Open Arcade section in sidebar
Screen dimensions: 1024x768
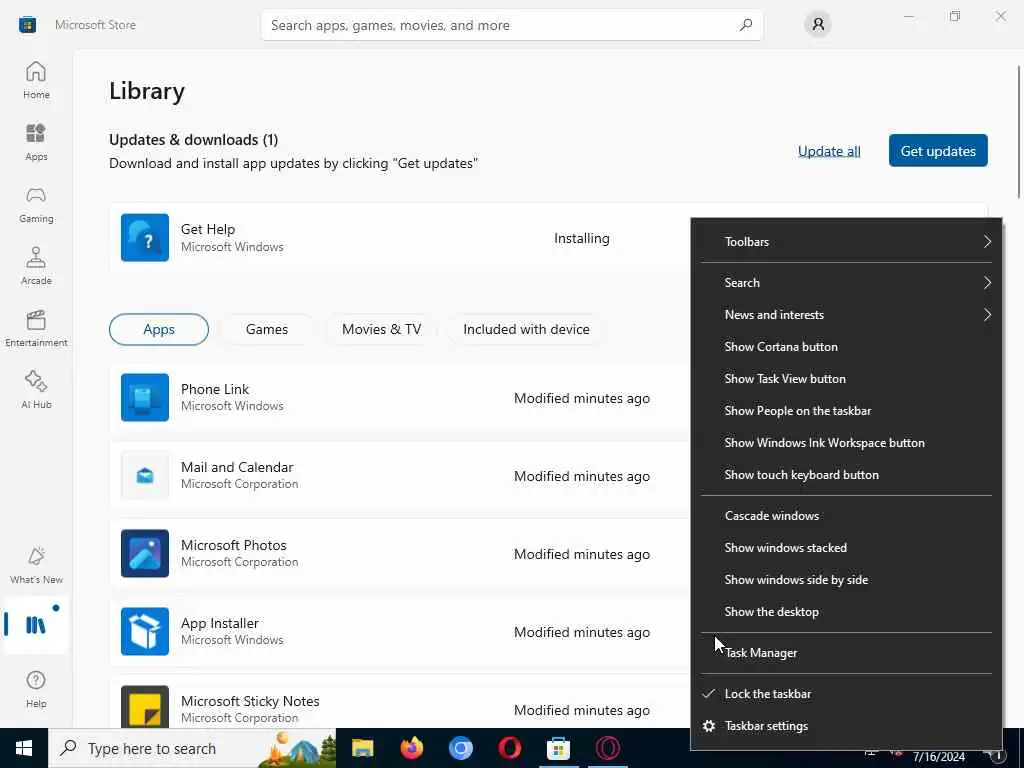pyautogui.click(x=36, y=266)
